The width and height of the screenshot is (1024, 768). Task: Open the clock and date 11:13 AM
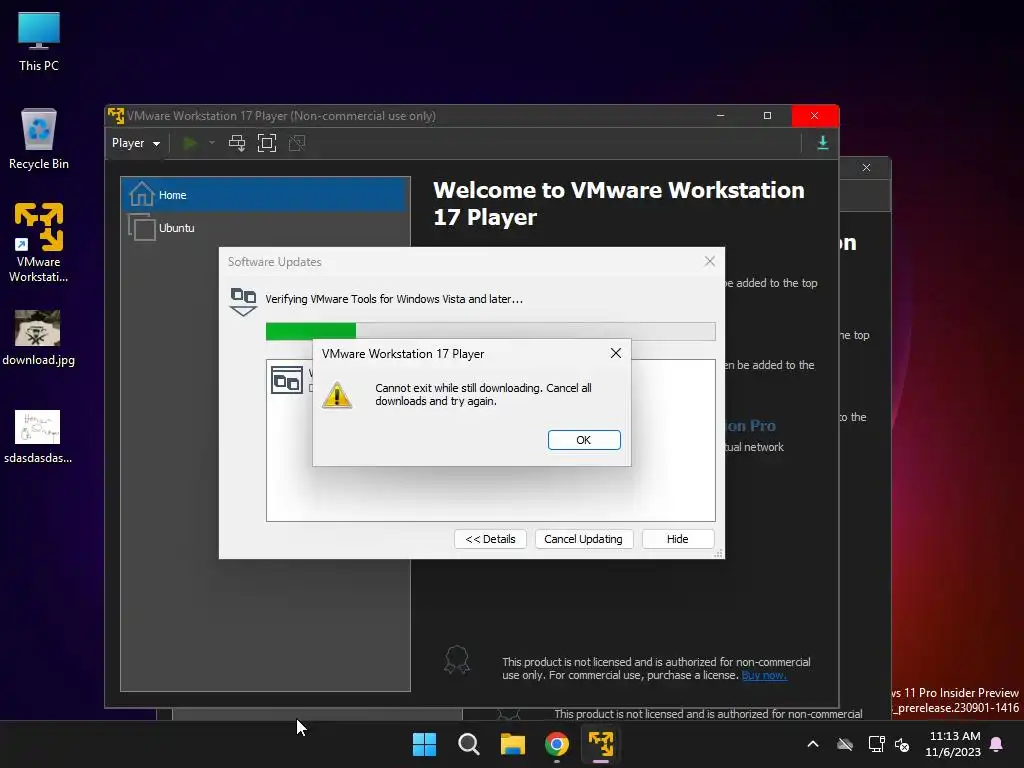point(953,744)
